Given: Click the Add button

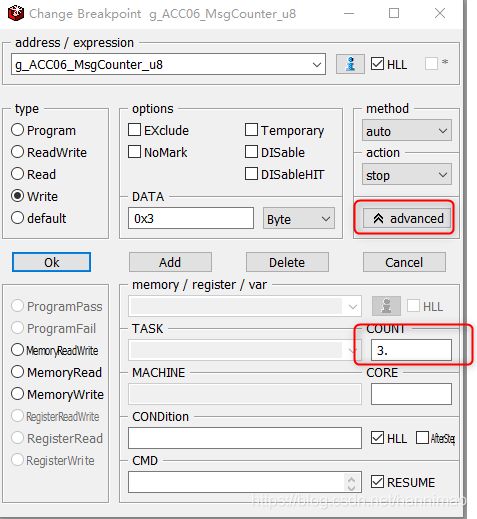Looking at the screenshot, I should coord(170,262).
